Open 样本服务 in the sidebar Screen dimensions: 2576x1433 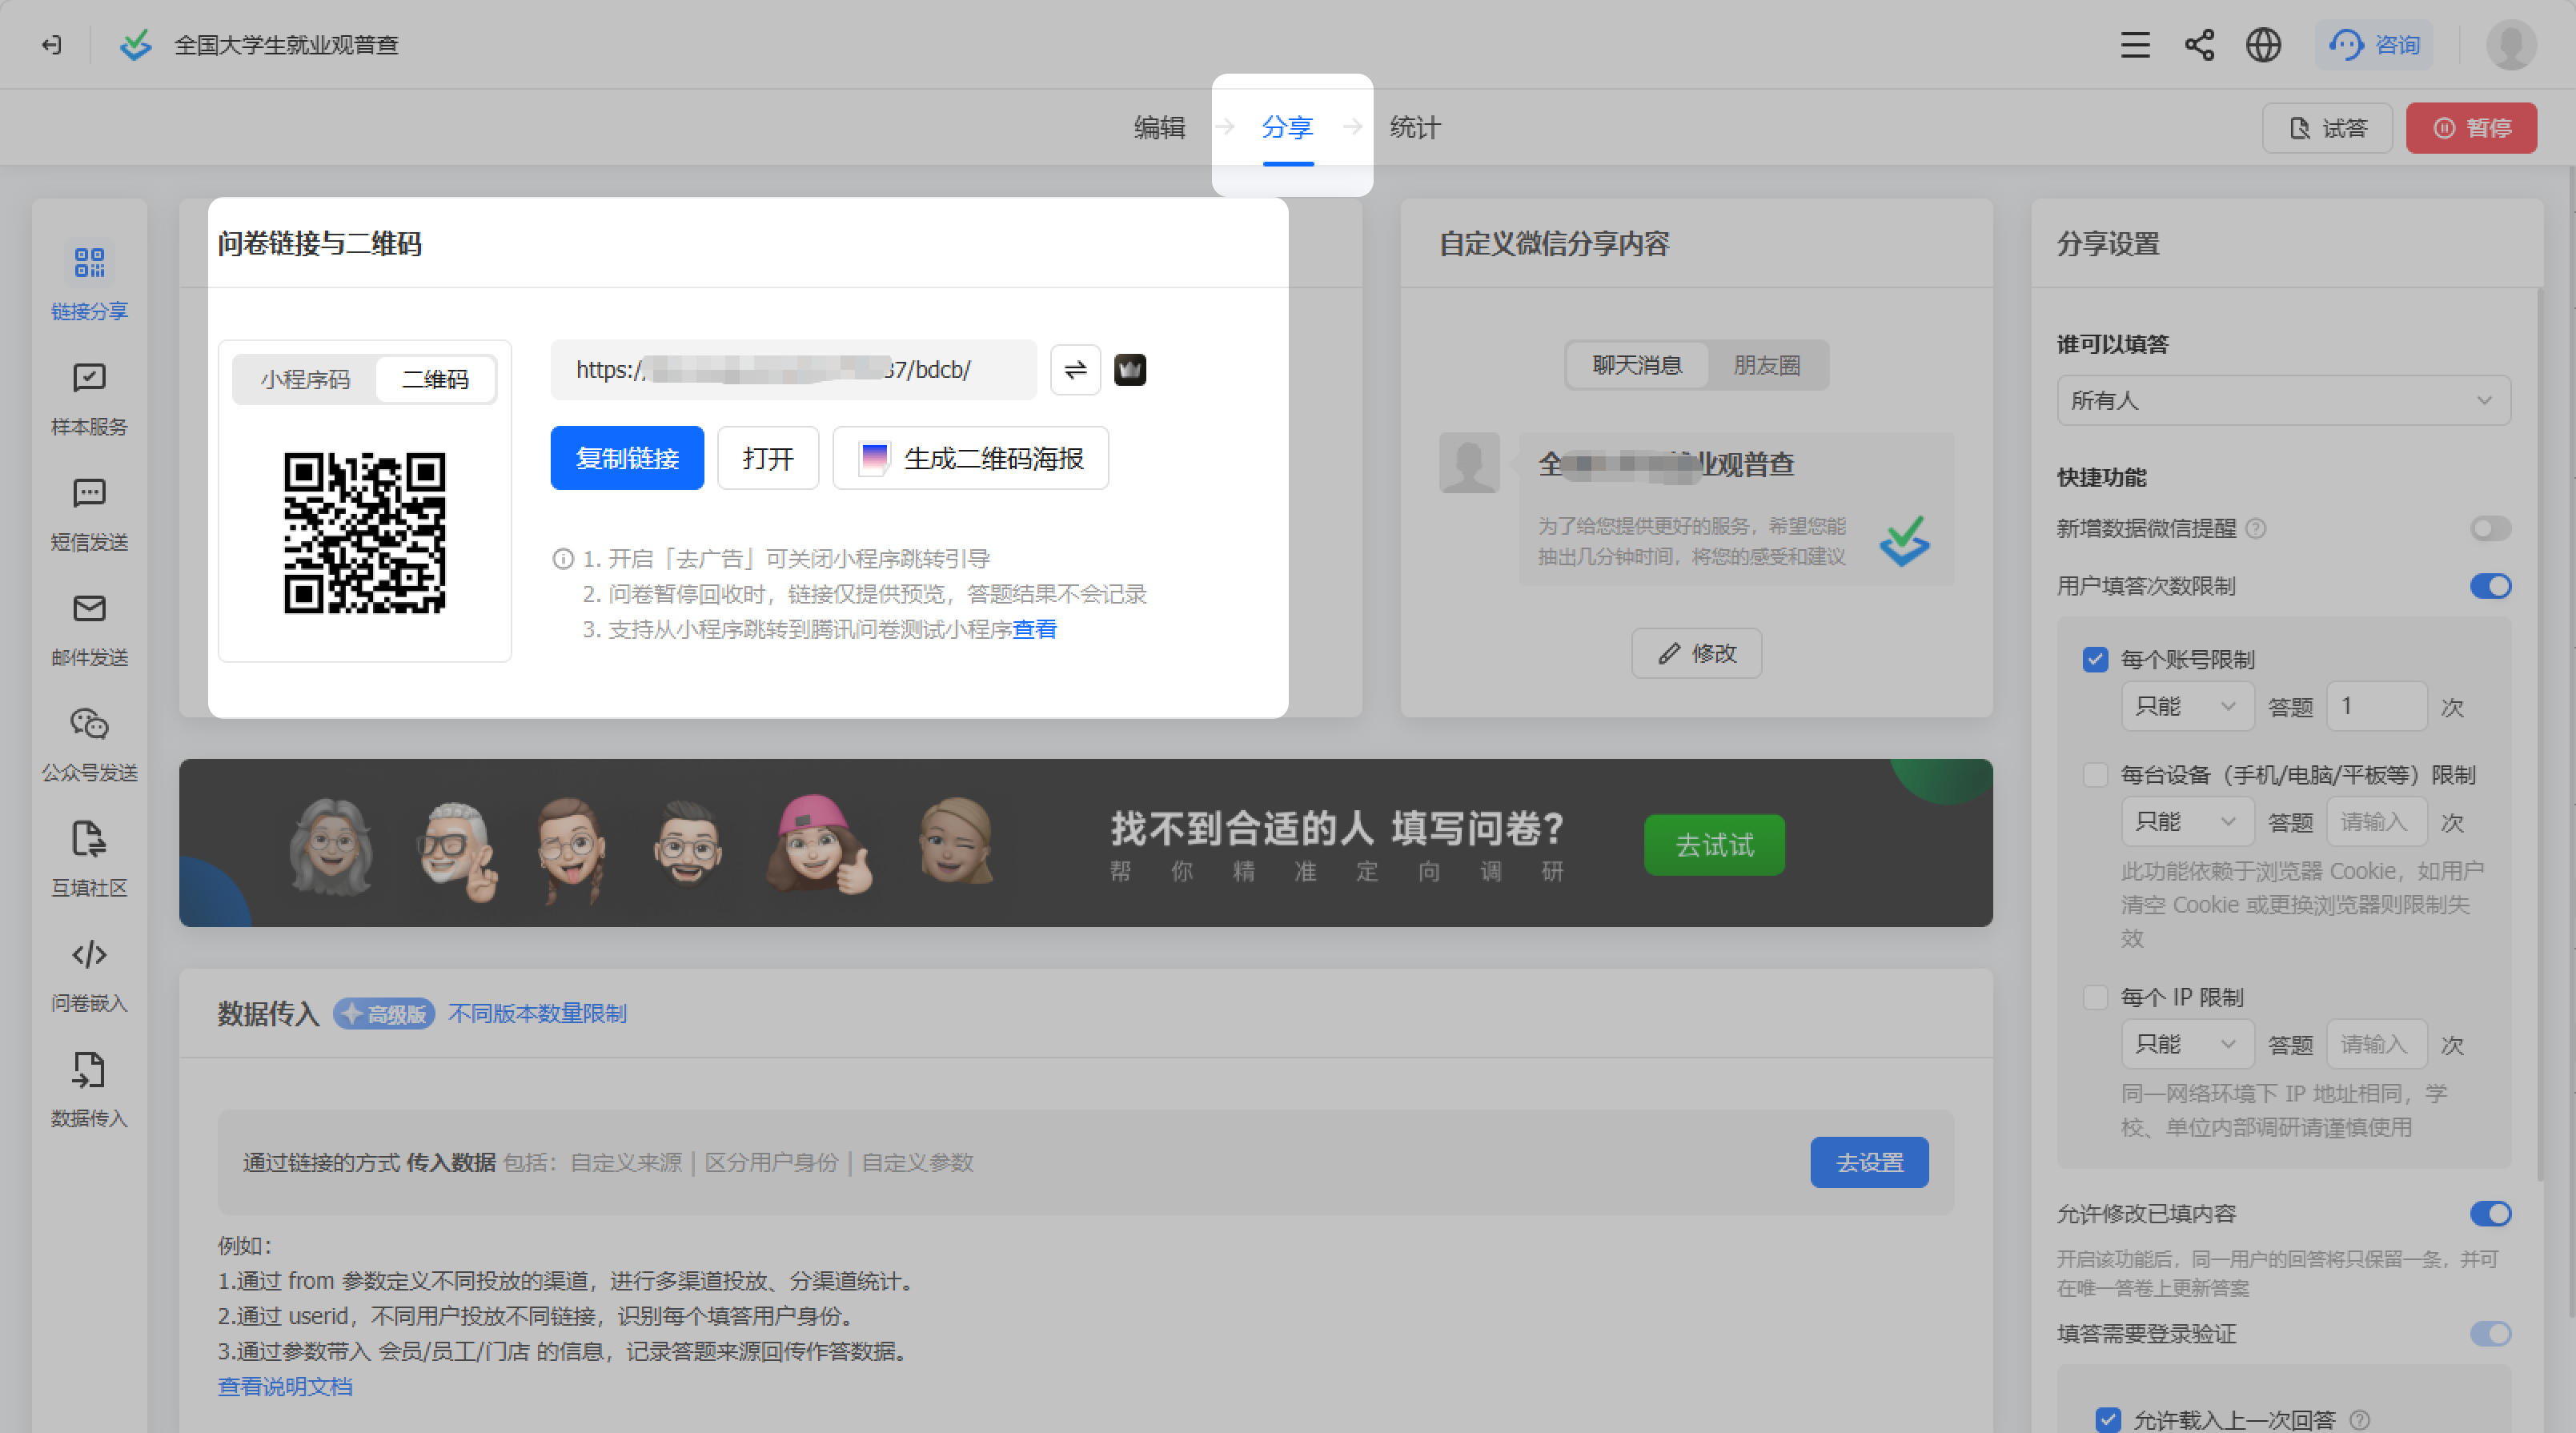(x=89, y=398)
